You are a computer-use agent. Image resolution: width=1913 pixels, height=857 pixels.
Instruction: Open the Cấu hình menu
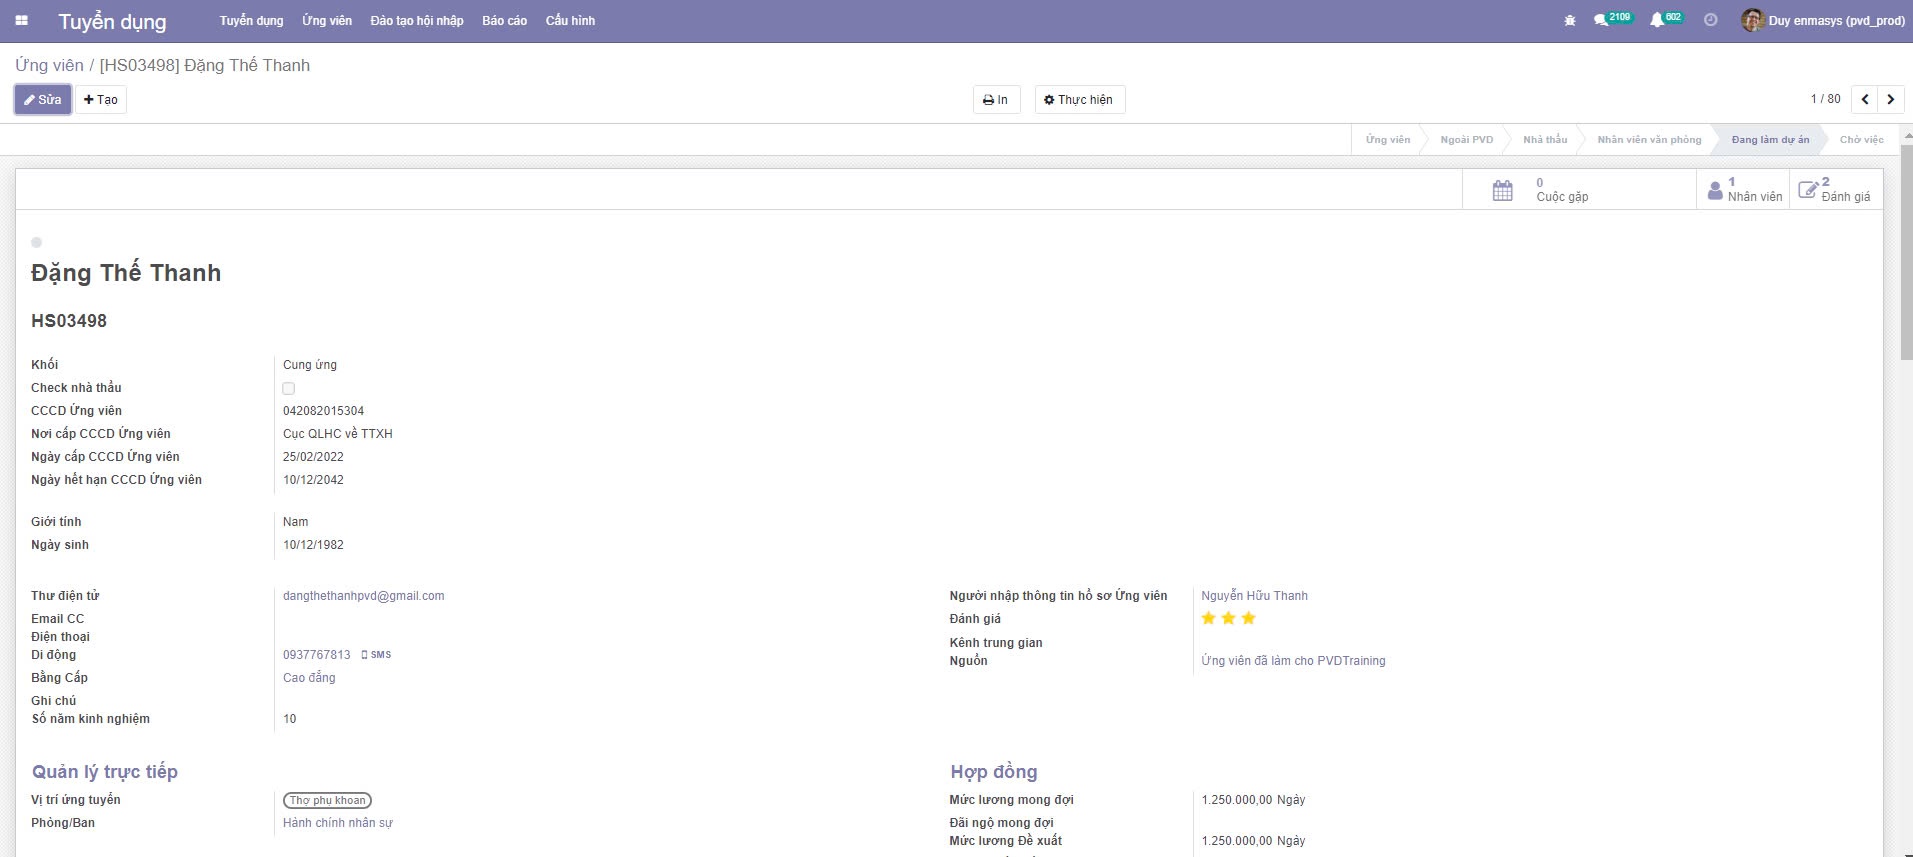[570, 20]
